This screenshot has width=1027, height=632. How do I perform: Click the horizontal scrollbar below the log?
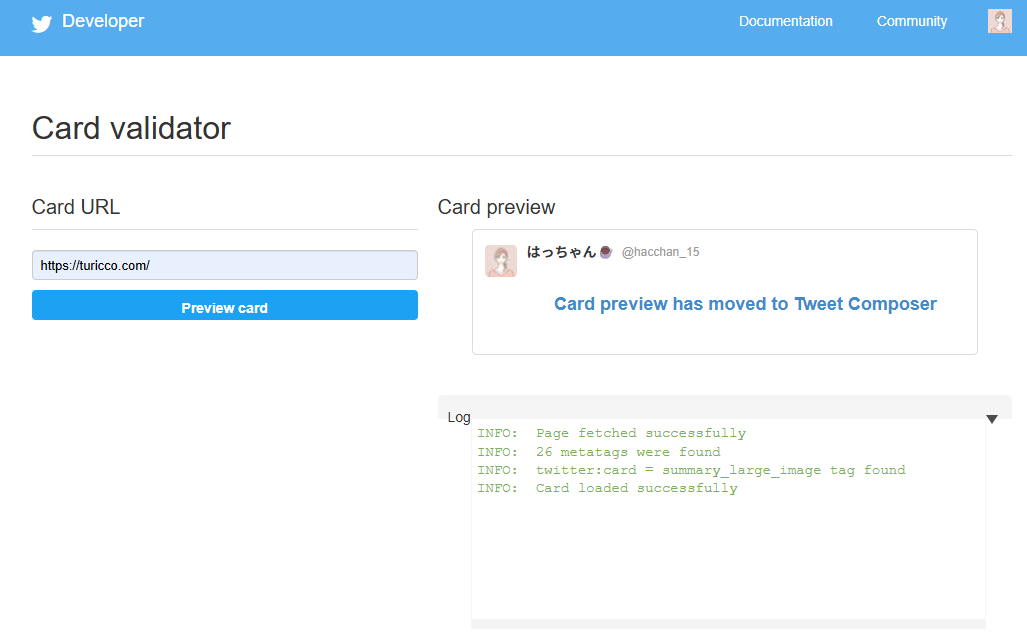point(728,625)
